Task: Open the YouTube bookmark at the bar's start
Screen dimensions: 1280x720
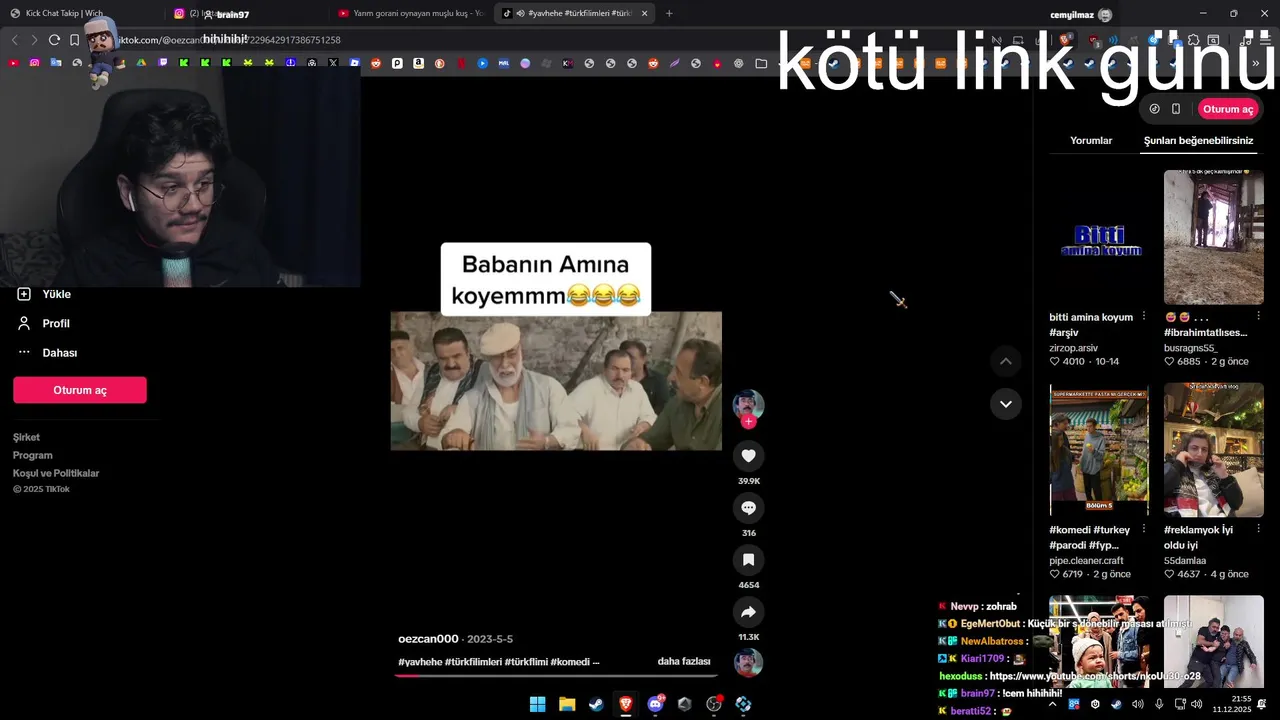Action: [13, 63]
